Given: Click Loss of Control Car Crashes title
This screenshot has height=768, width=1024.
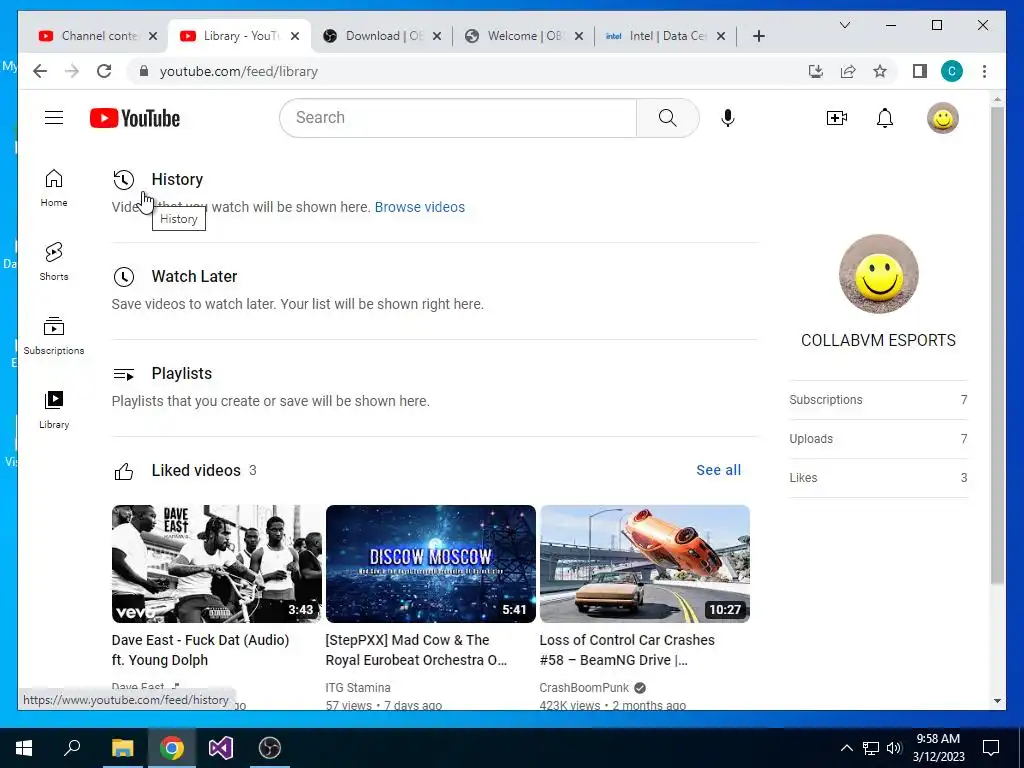Looking at the screenshot, I should pos(627,650).
